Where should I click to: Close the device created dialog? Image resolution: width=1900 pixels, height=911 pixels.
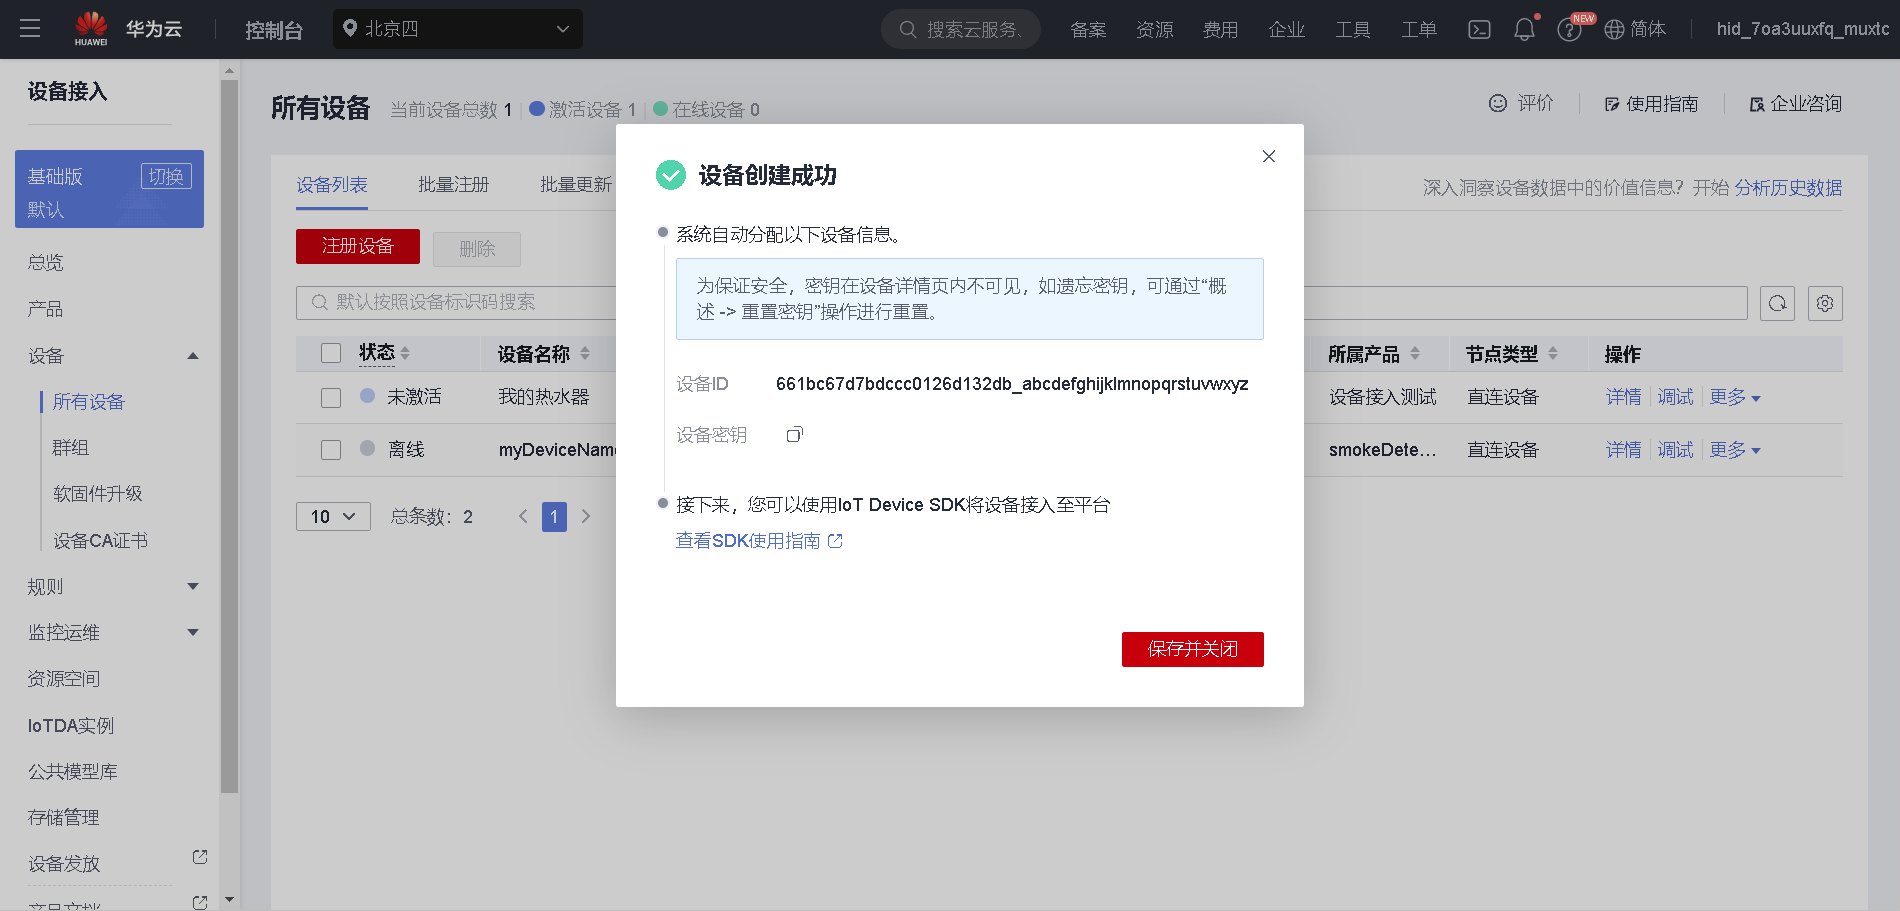click(x=1268, y=156)
